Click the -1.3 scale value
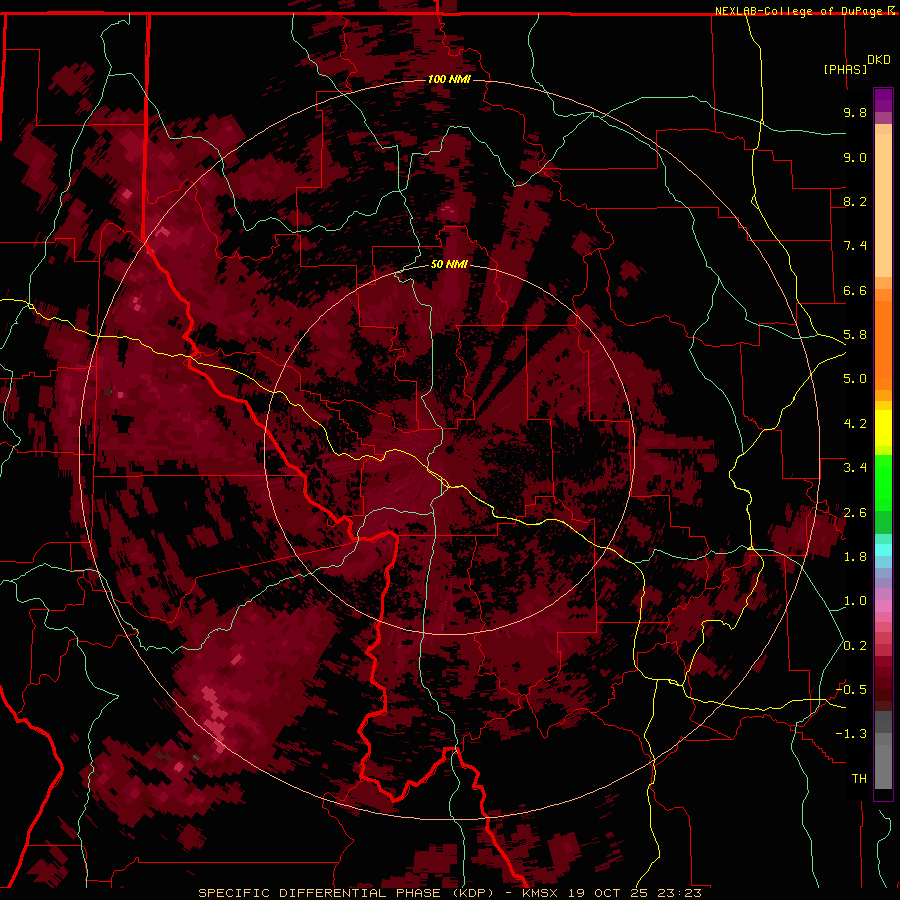This screenshot has width=900, height=900. pyautogui.click(x=851, y=734)
